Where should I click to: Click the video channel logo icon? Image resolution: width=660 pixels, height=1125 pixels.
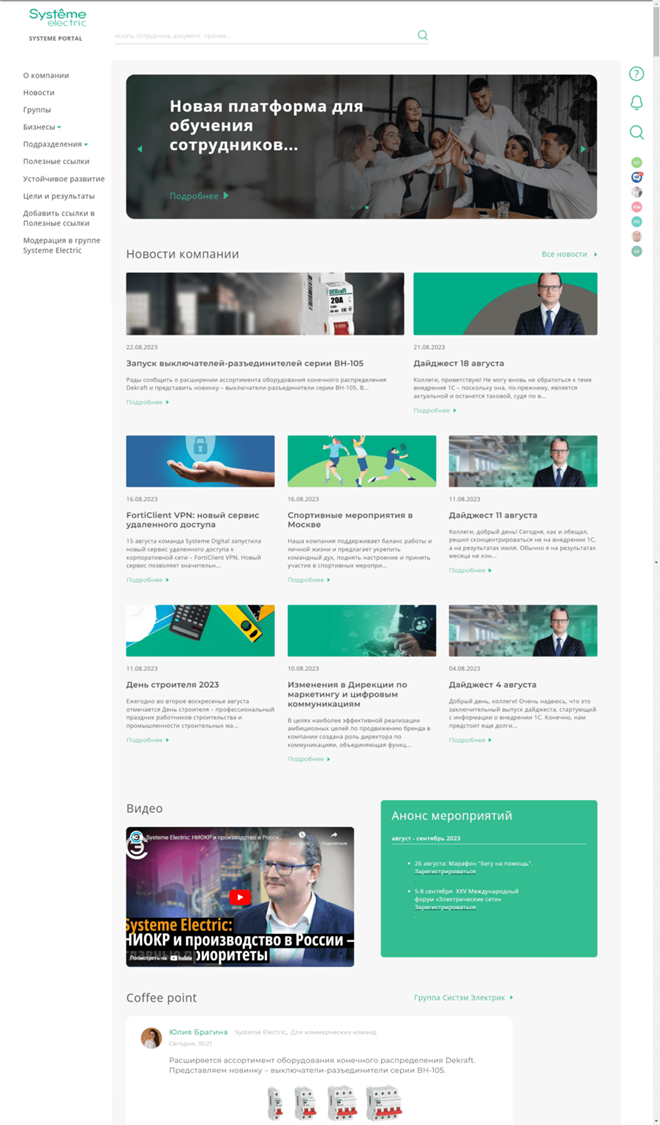pyautogui.click(x=136, y=837)
